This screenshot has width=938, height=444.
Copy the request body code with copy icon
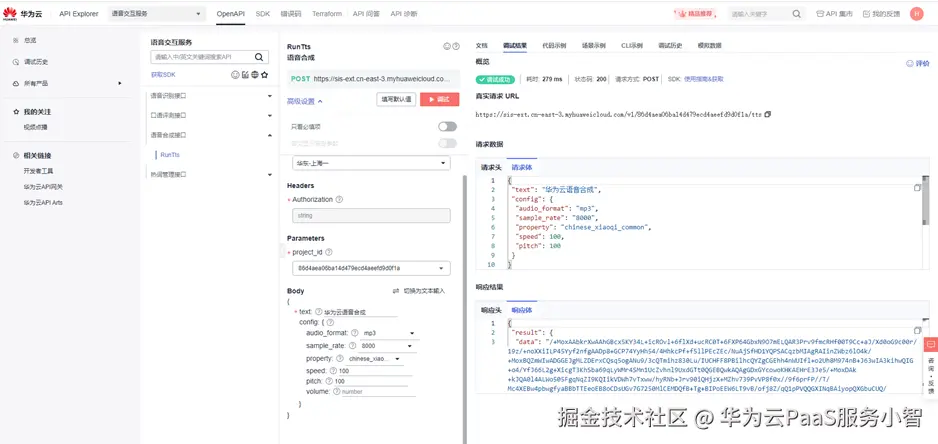(x=918, y=188)
